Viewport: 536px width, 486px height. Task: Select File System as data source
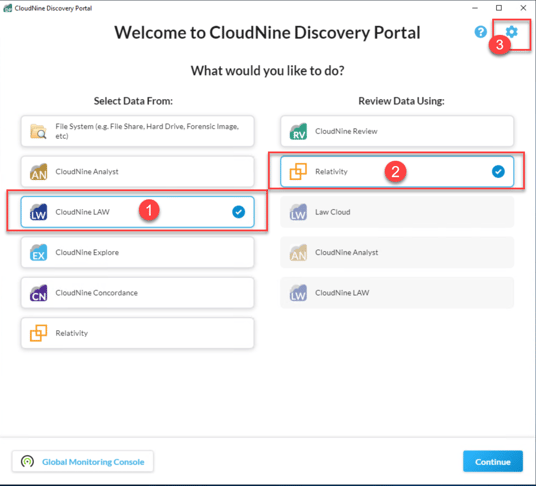coord(137,131)
